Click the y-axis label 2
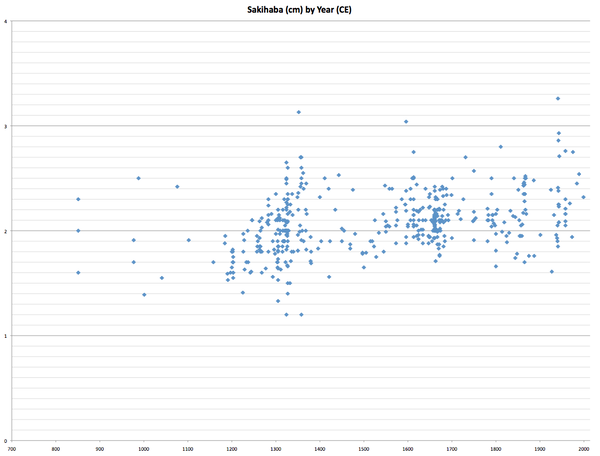 8,231
